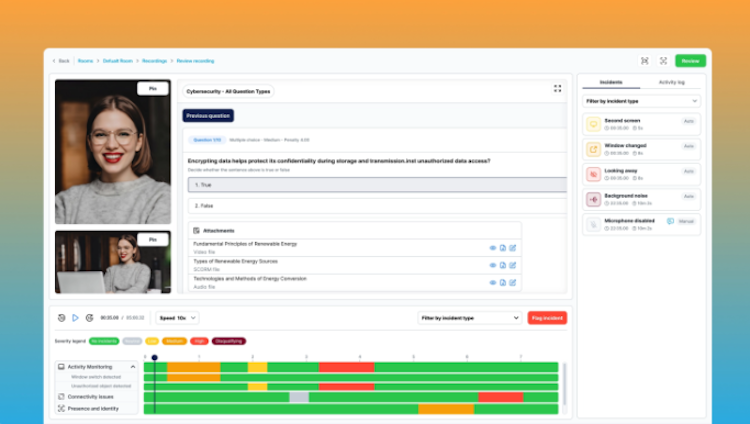Open file icon for Technologies and Methods attachment

pos(503,282)
